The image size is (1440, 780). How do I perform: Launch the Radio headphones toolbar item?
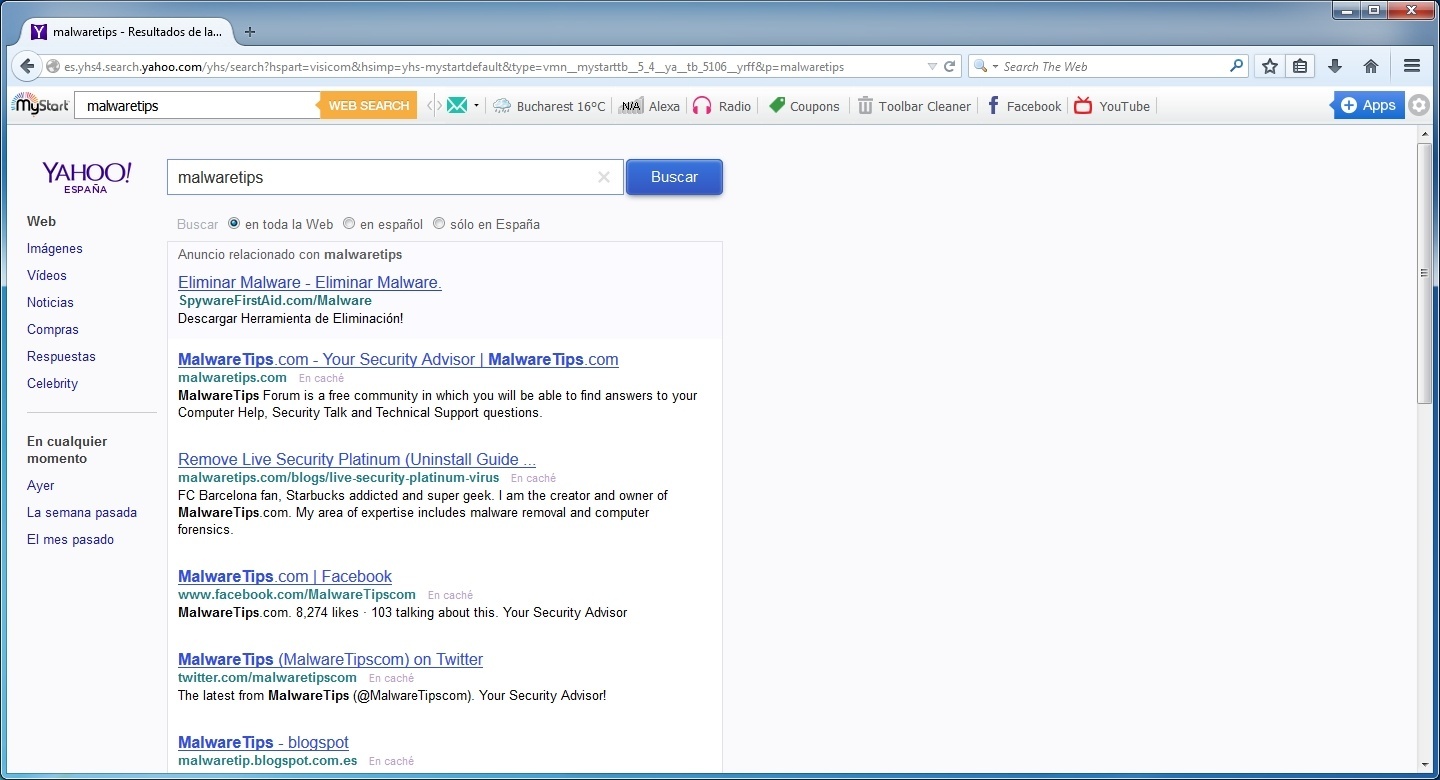721,106
